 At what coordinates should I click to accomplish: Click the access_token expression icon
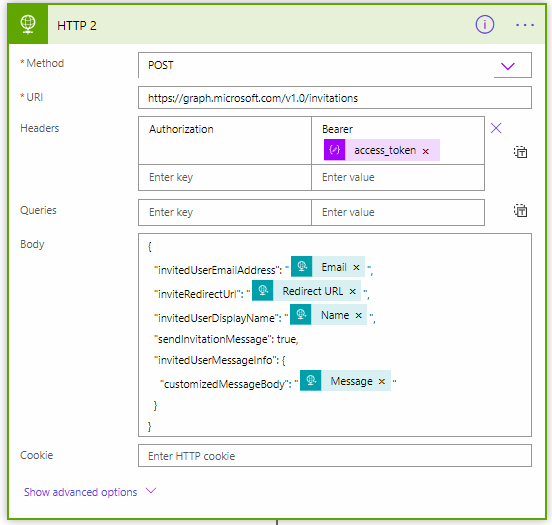point(334,150)
